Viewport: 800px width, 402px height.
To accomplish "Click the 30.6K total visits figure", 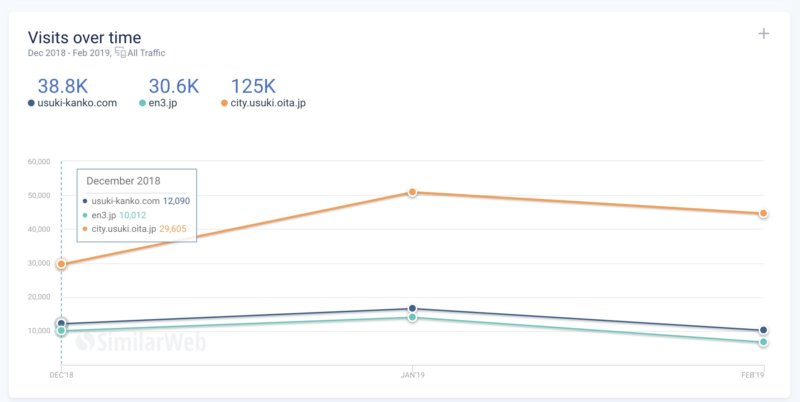I will 174,86.
